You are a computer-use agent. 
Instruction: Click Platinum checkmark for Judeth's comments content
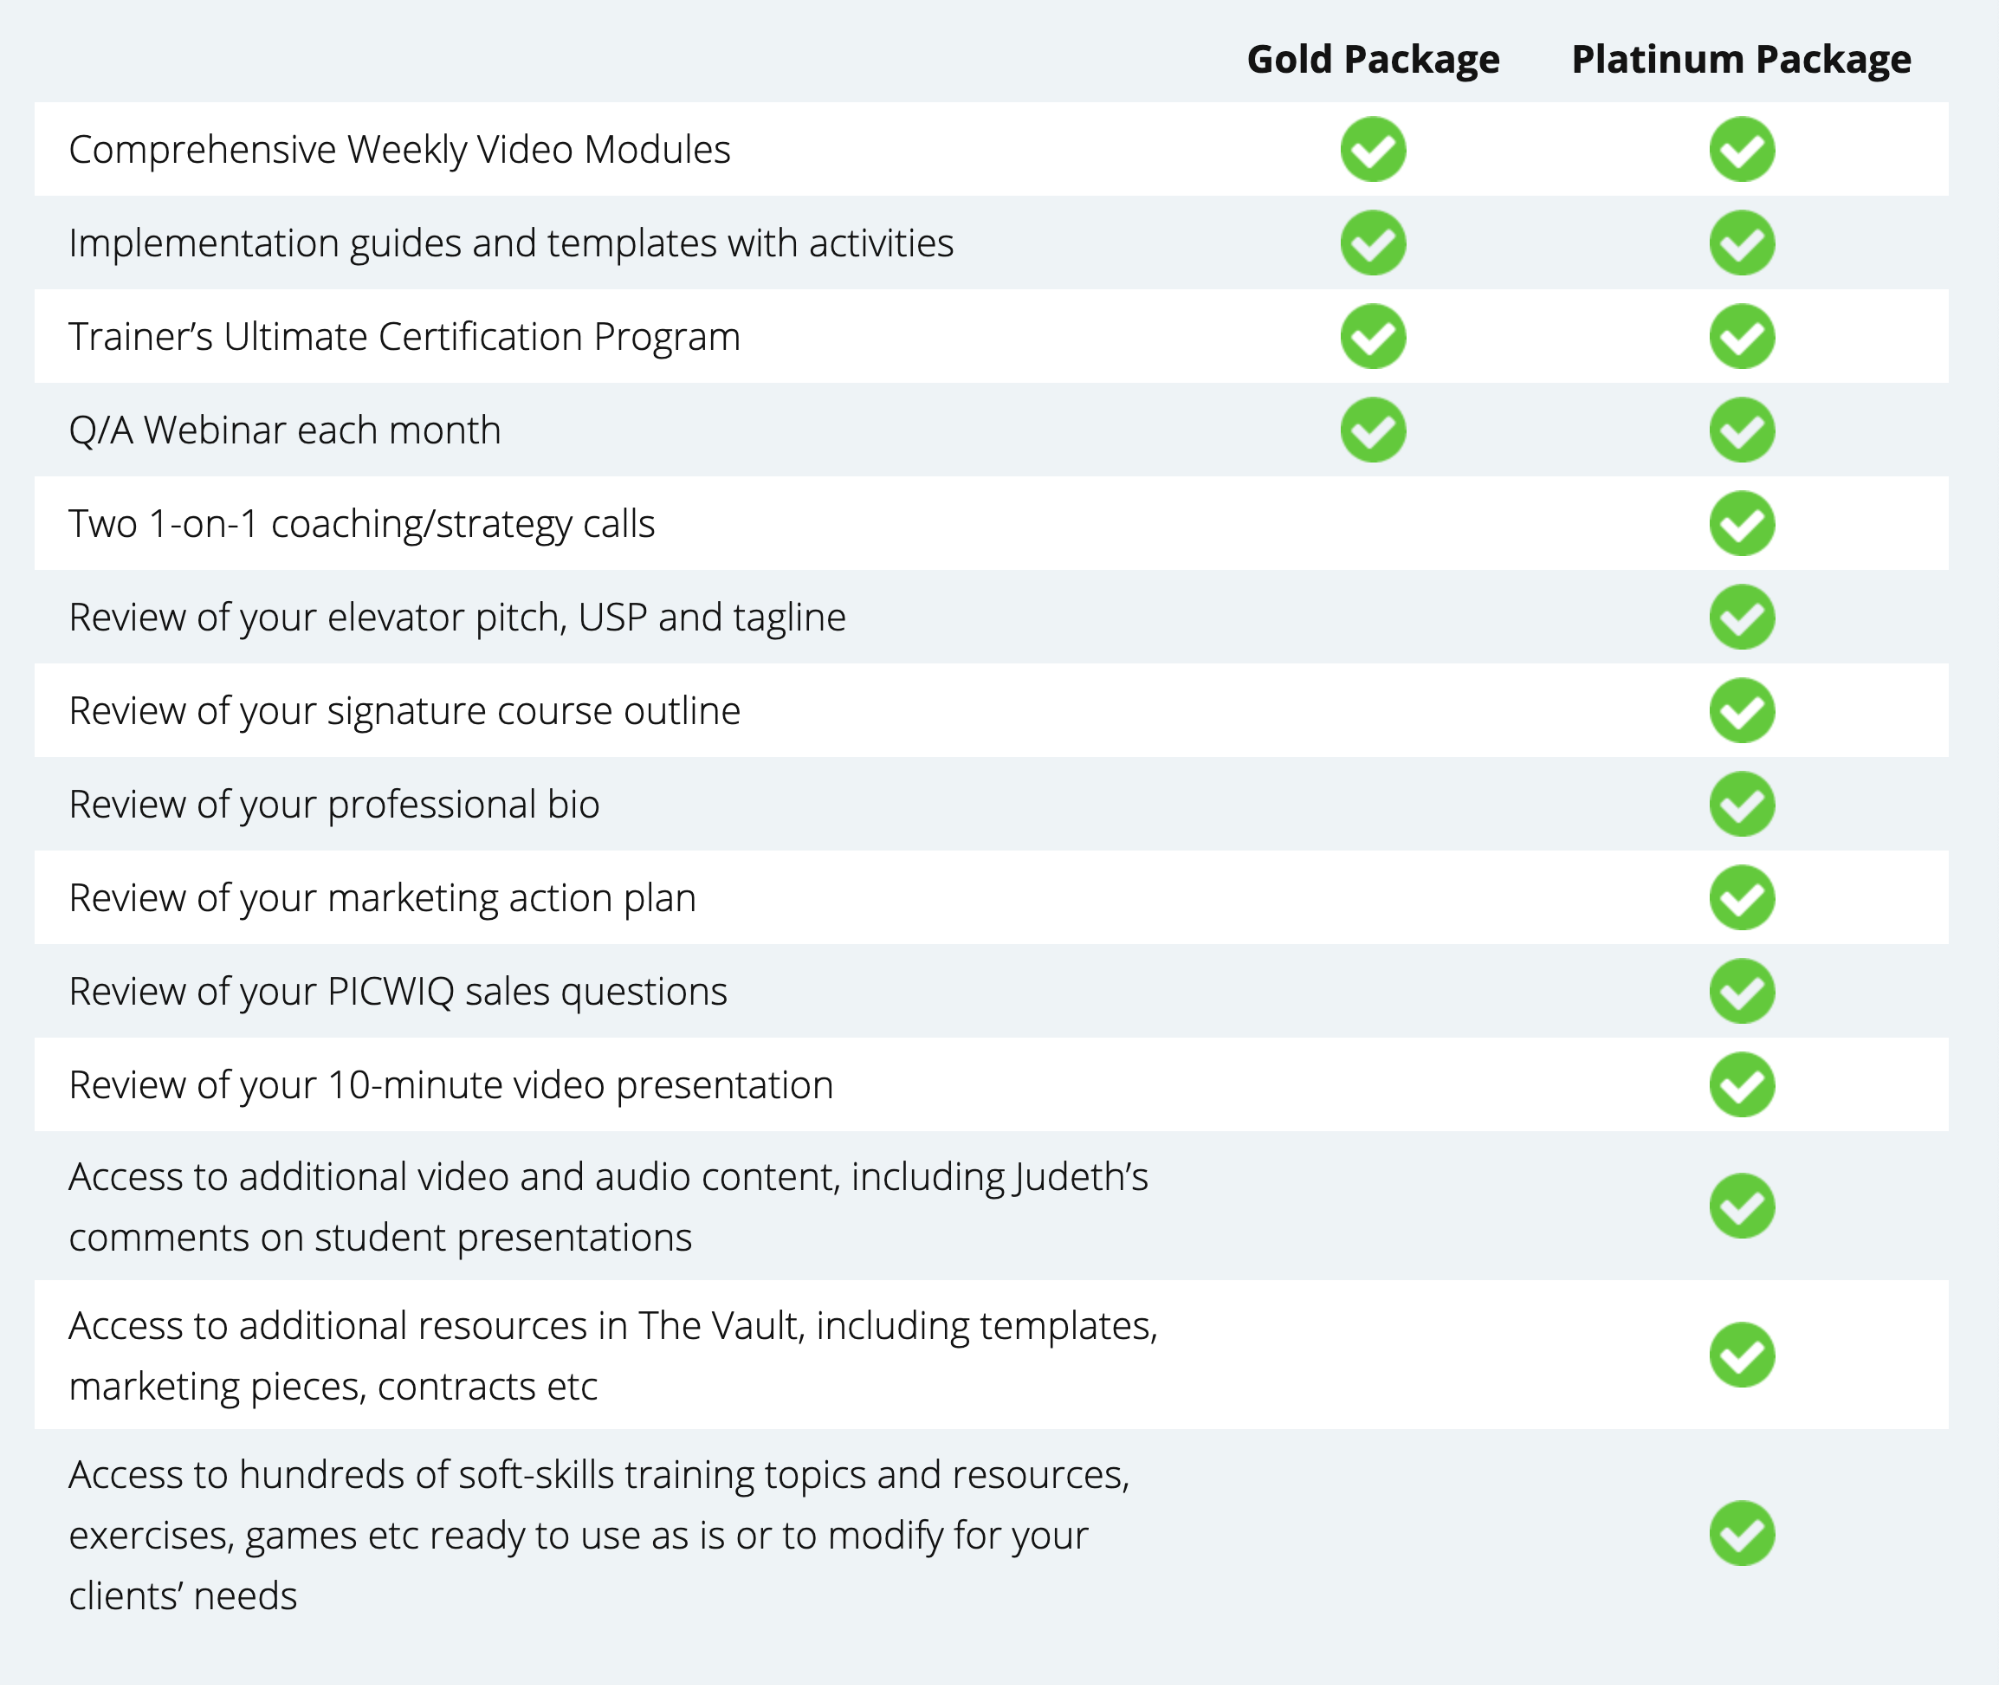point(1742,1206)
